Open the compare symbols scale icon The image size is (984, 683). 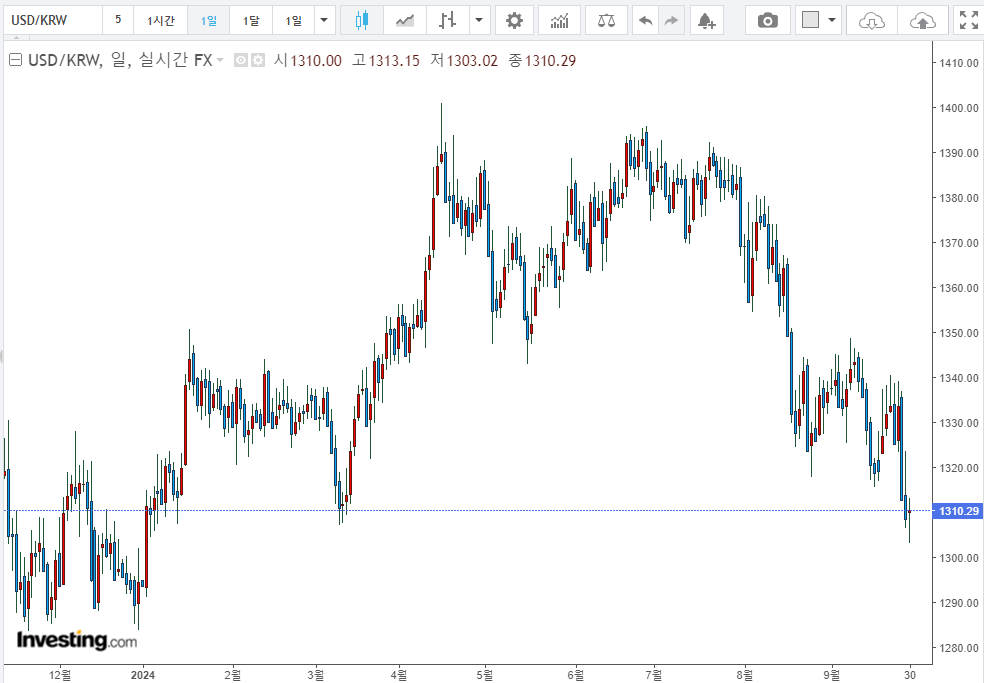click(x=606, y=21)
